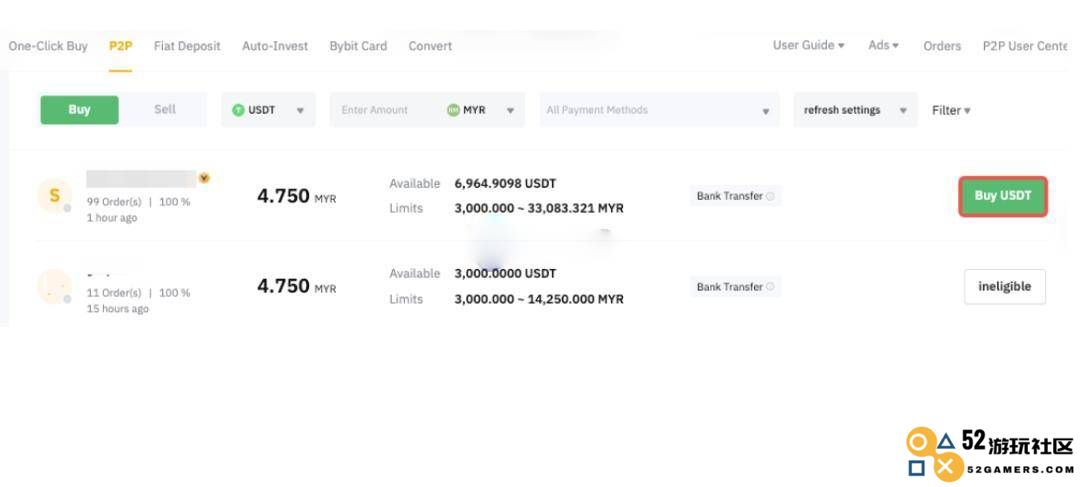Click info icon on first Bank Transfer tag

[770, 196]
